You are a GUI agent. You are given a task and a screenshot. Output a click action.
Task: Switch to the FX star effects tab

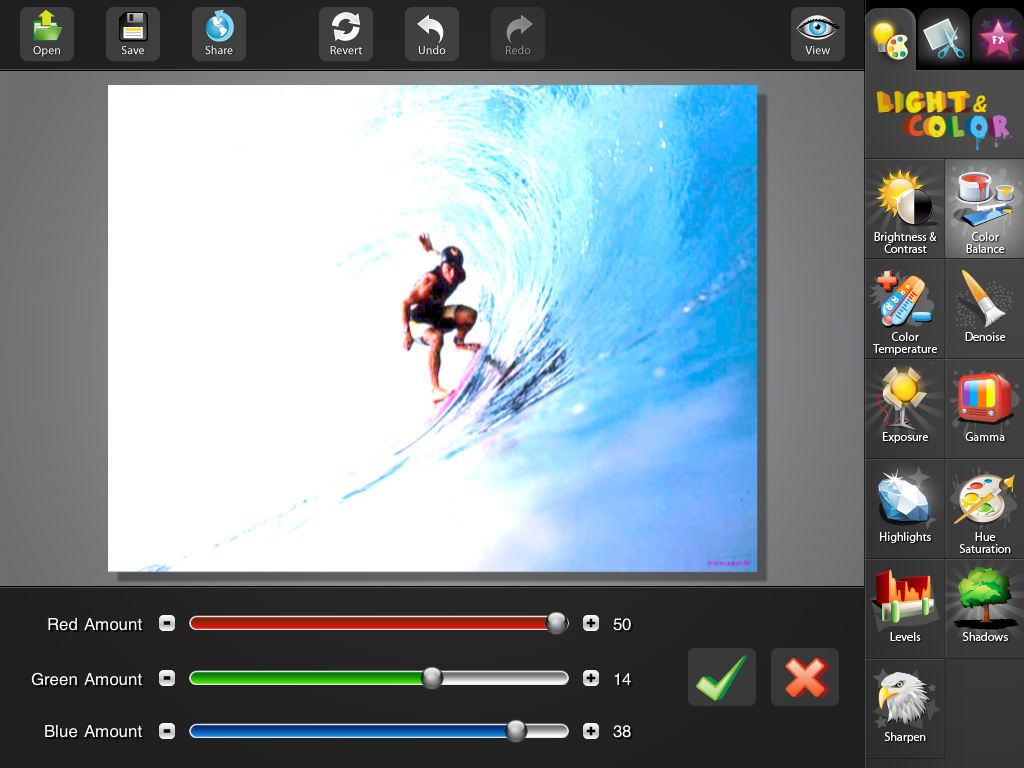[998, 39]
